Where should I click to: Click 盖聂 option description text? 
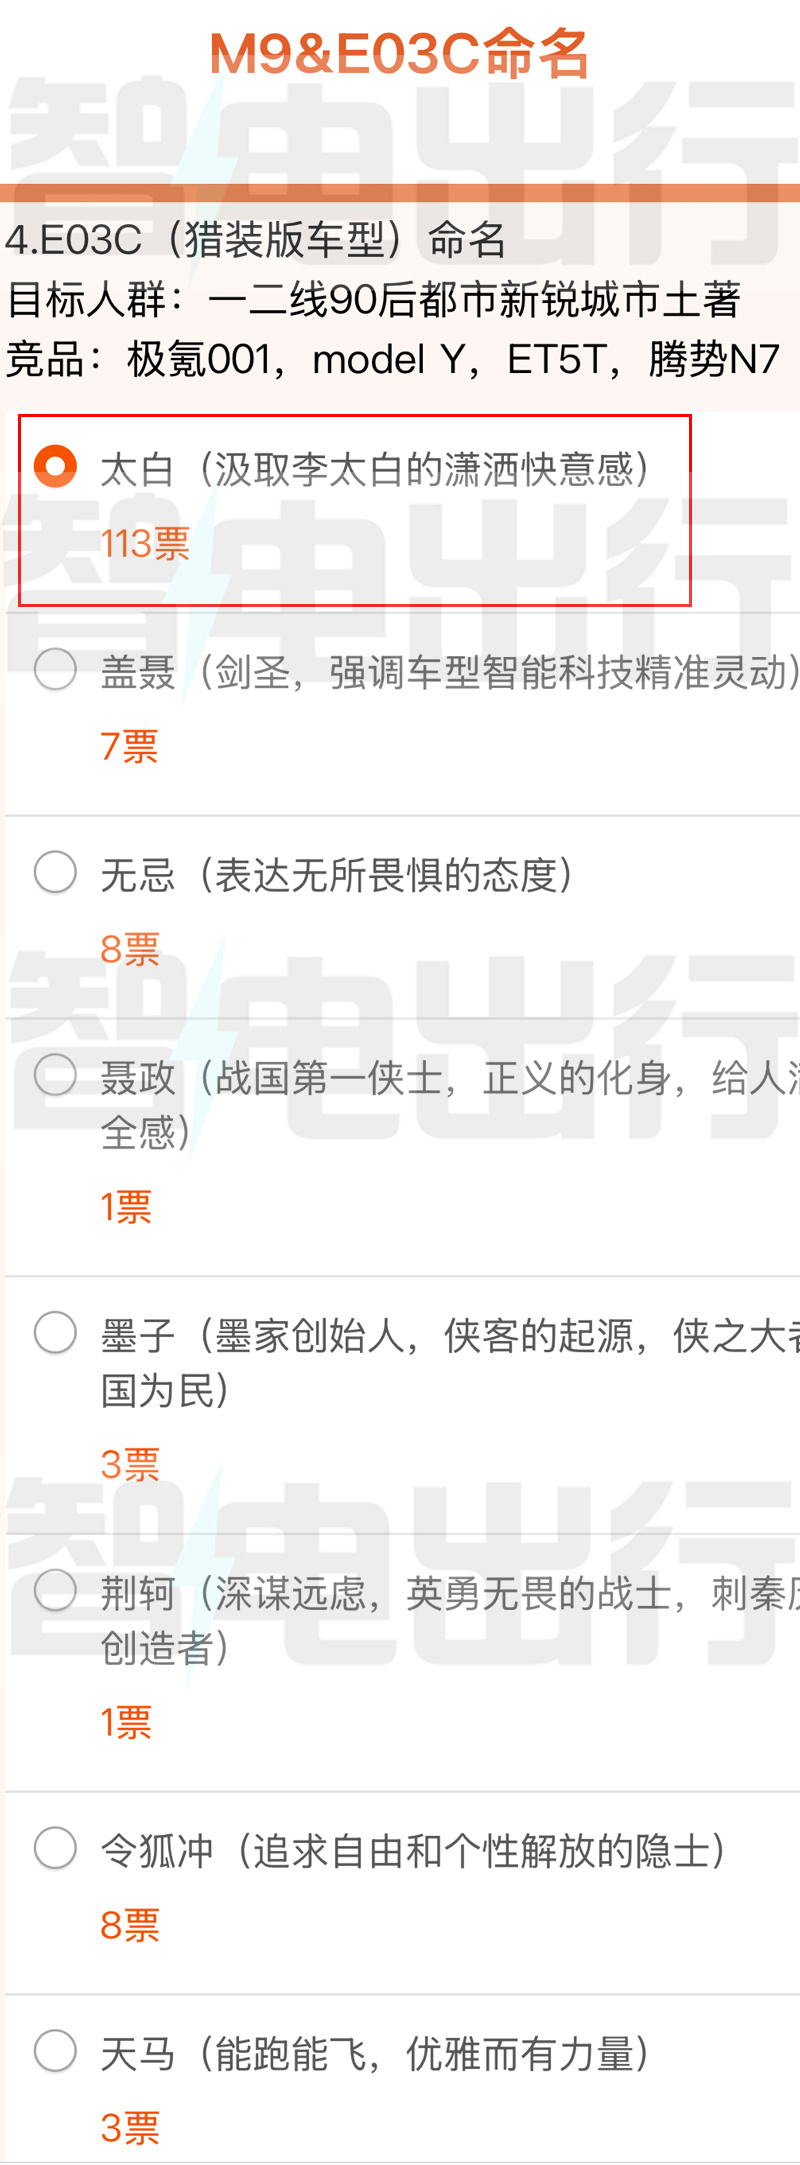coord(450,672)
